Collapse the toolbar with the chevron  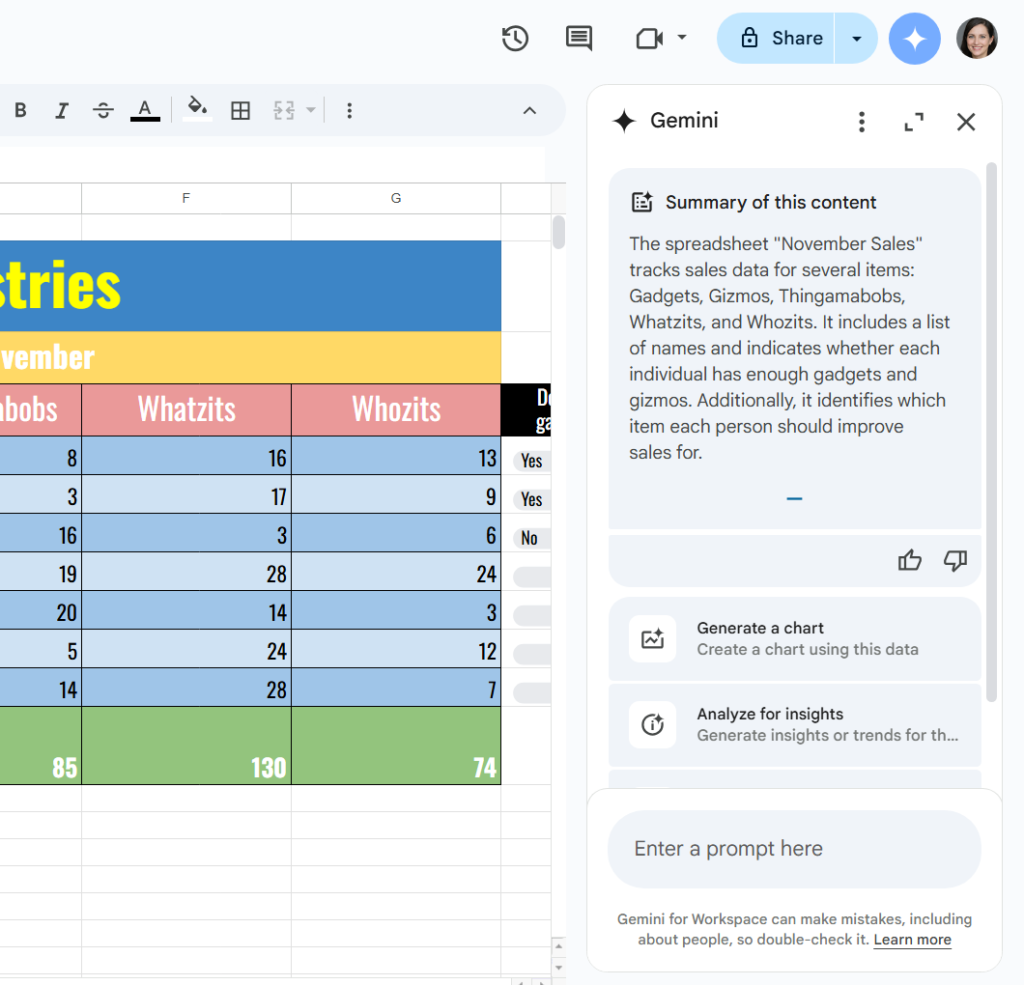click(x=530, y=111)
